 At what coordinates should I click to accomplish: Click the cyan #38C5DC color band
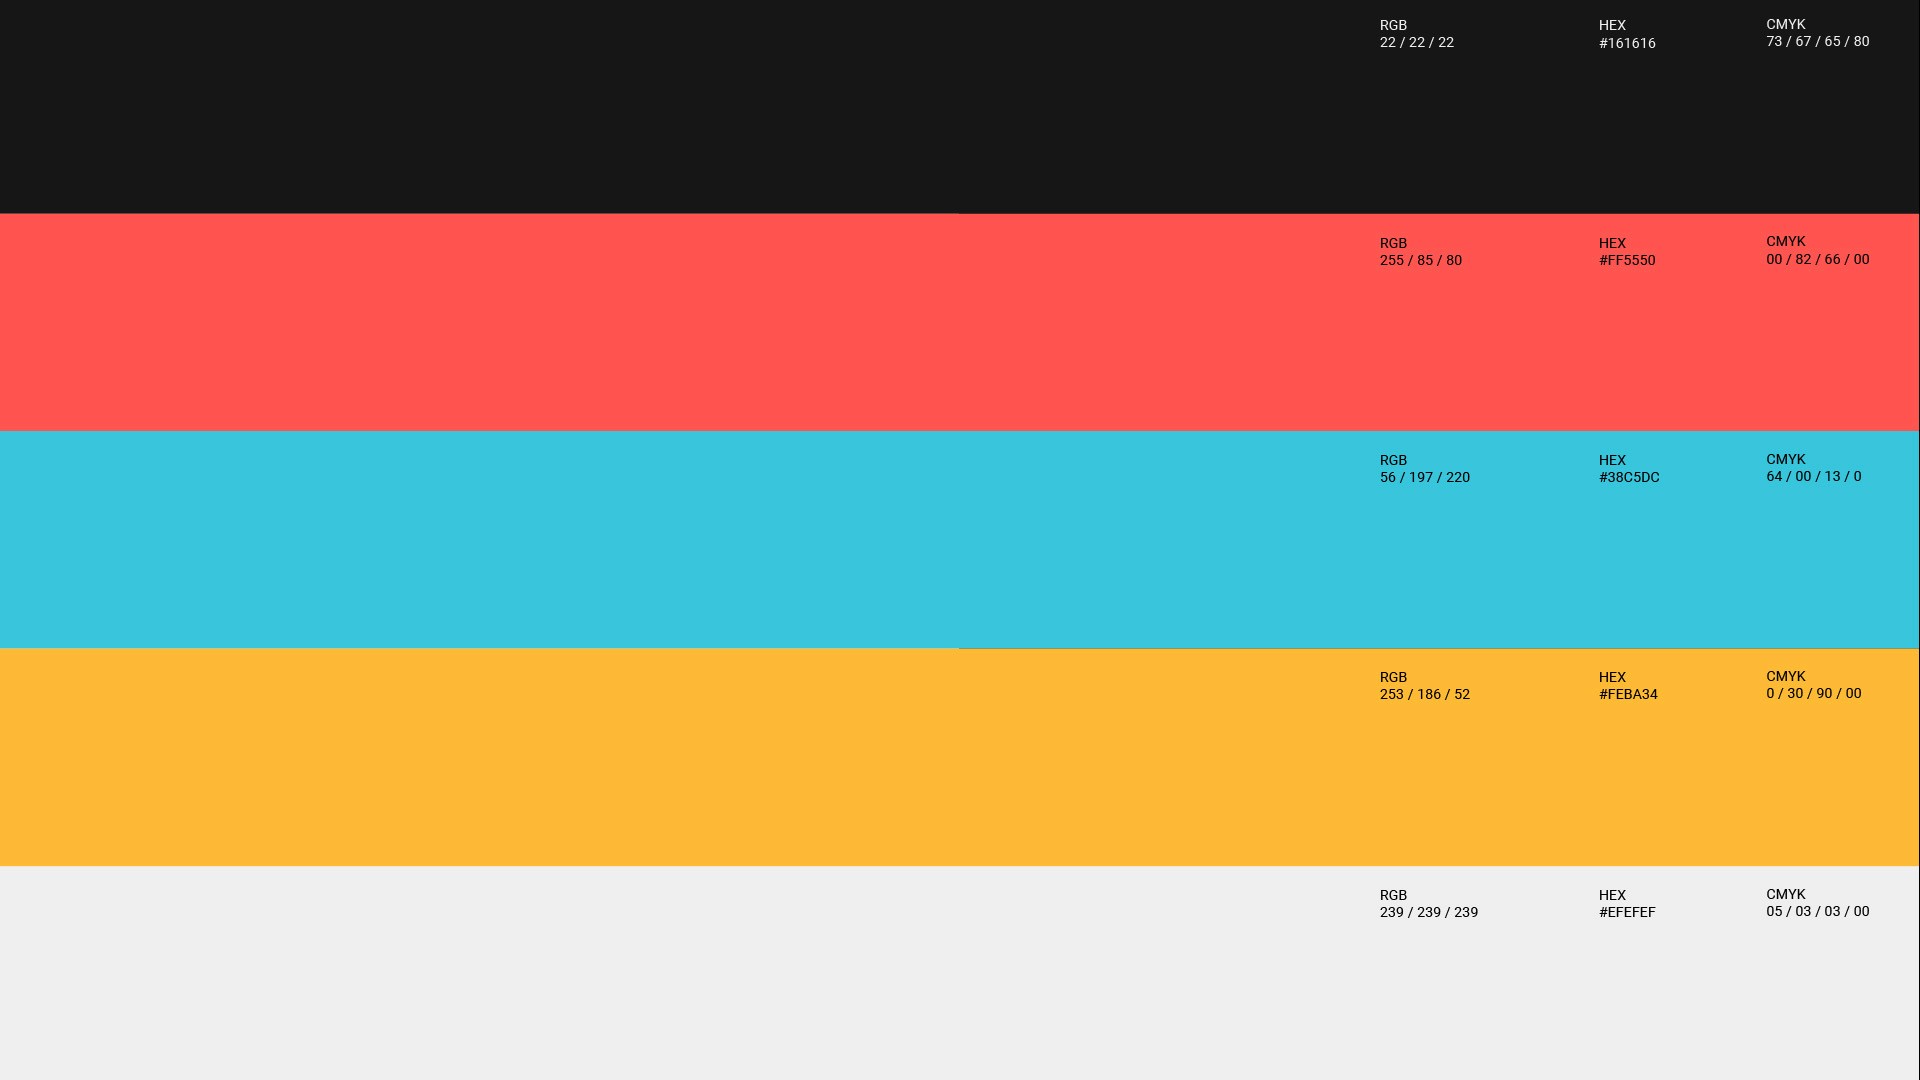point(680,540)
